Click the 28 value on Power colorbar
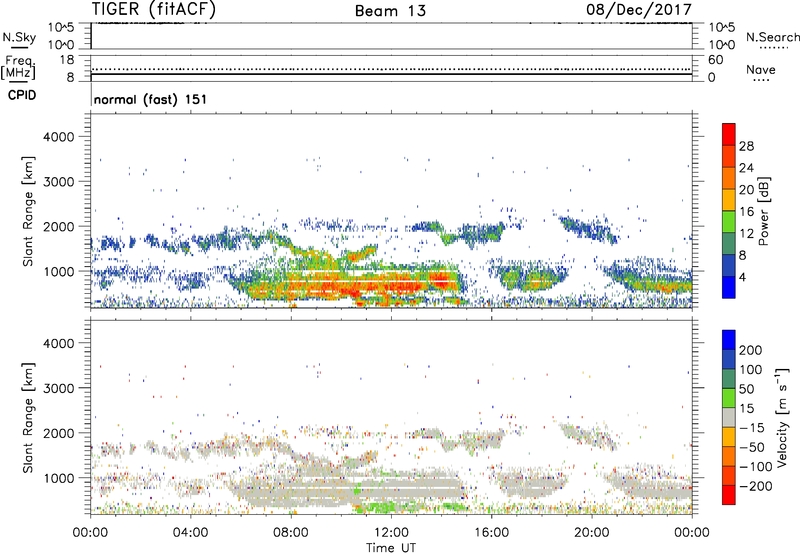 pyautogui.click(x=746, y=146)
